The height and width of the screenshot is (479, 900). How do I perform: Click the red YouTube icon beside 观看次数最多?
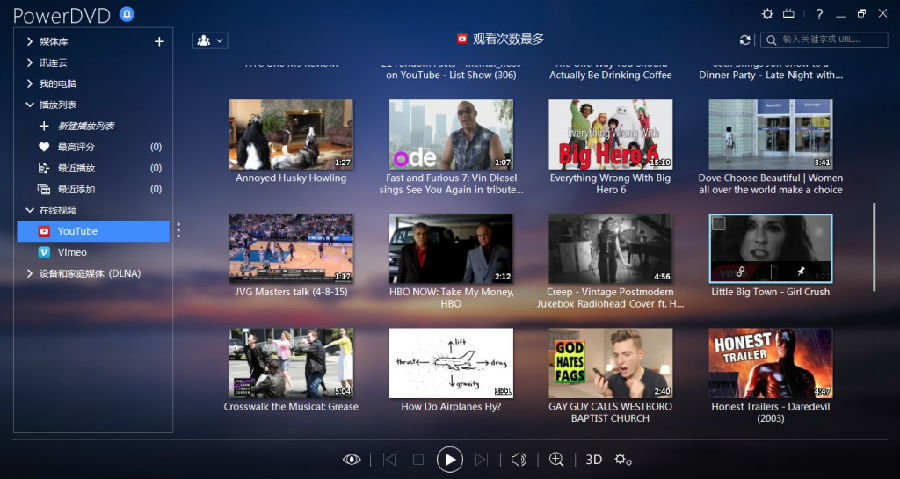(x=462, y=39)
